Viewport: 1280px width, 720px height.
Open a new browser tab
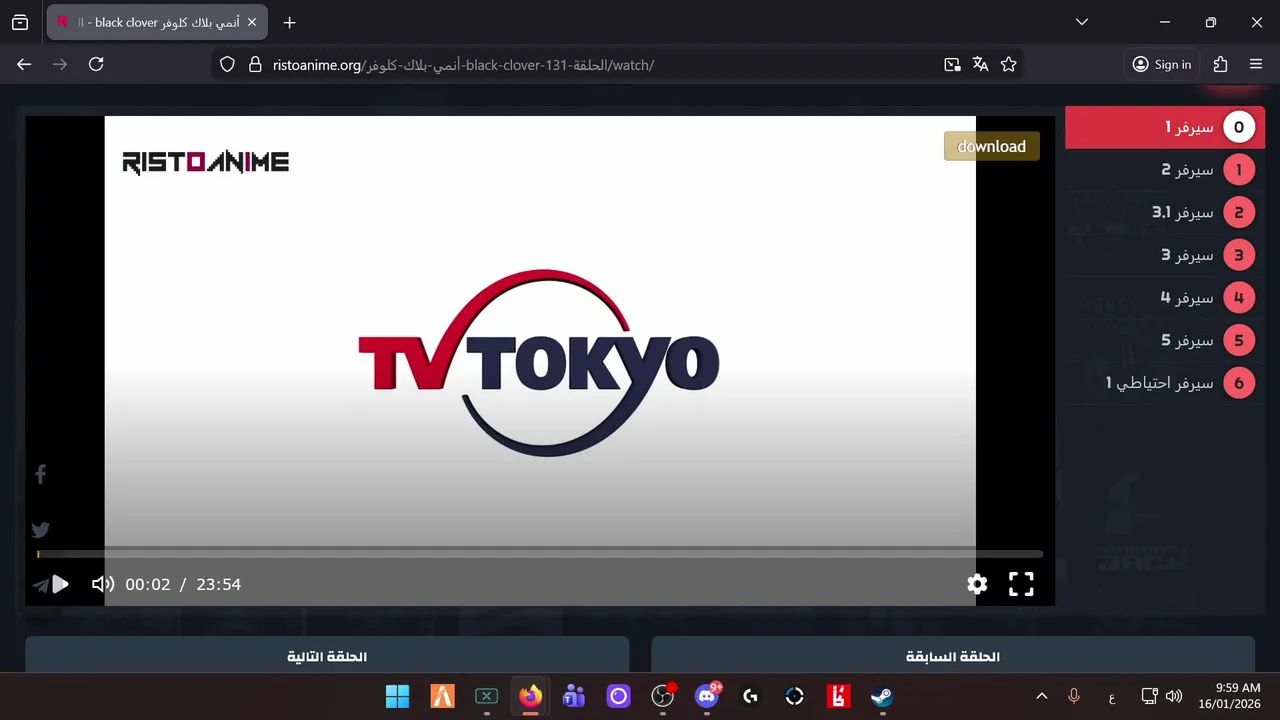pos(289,22)
